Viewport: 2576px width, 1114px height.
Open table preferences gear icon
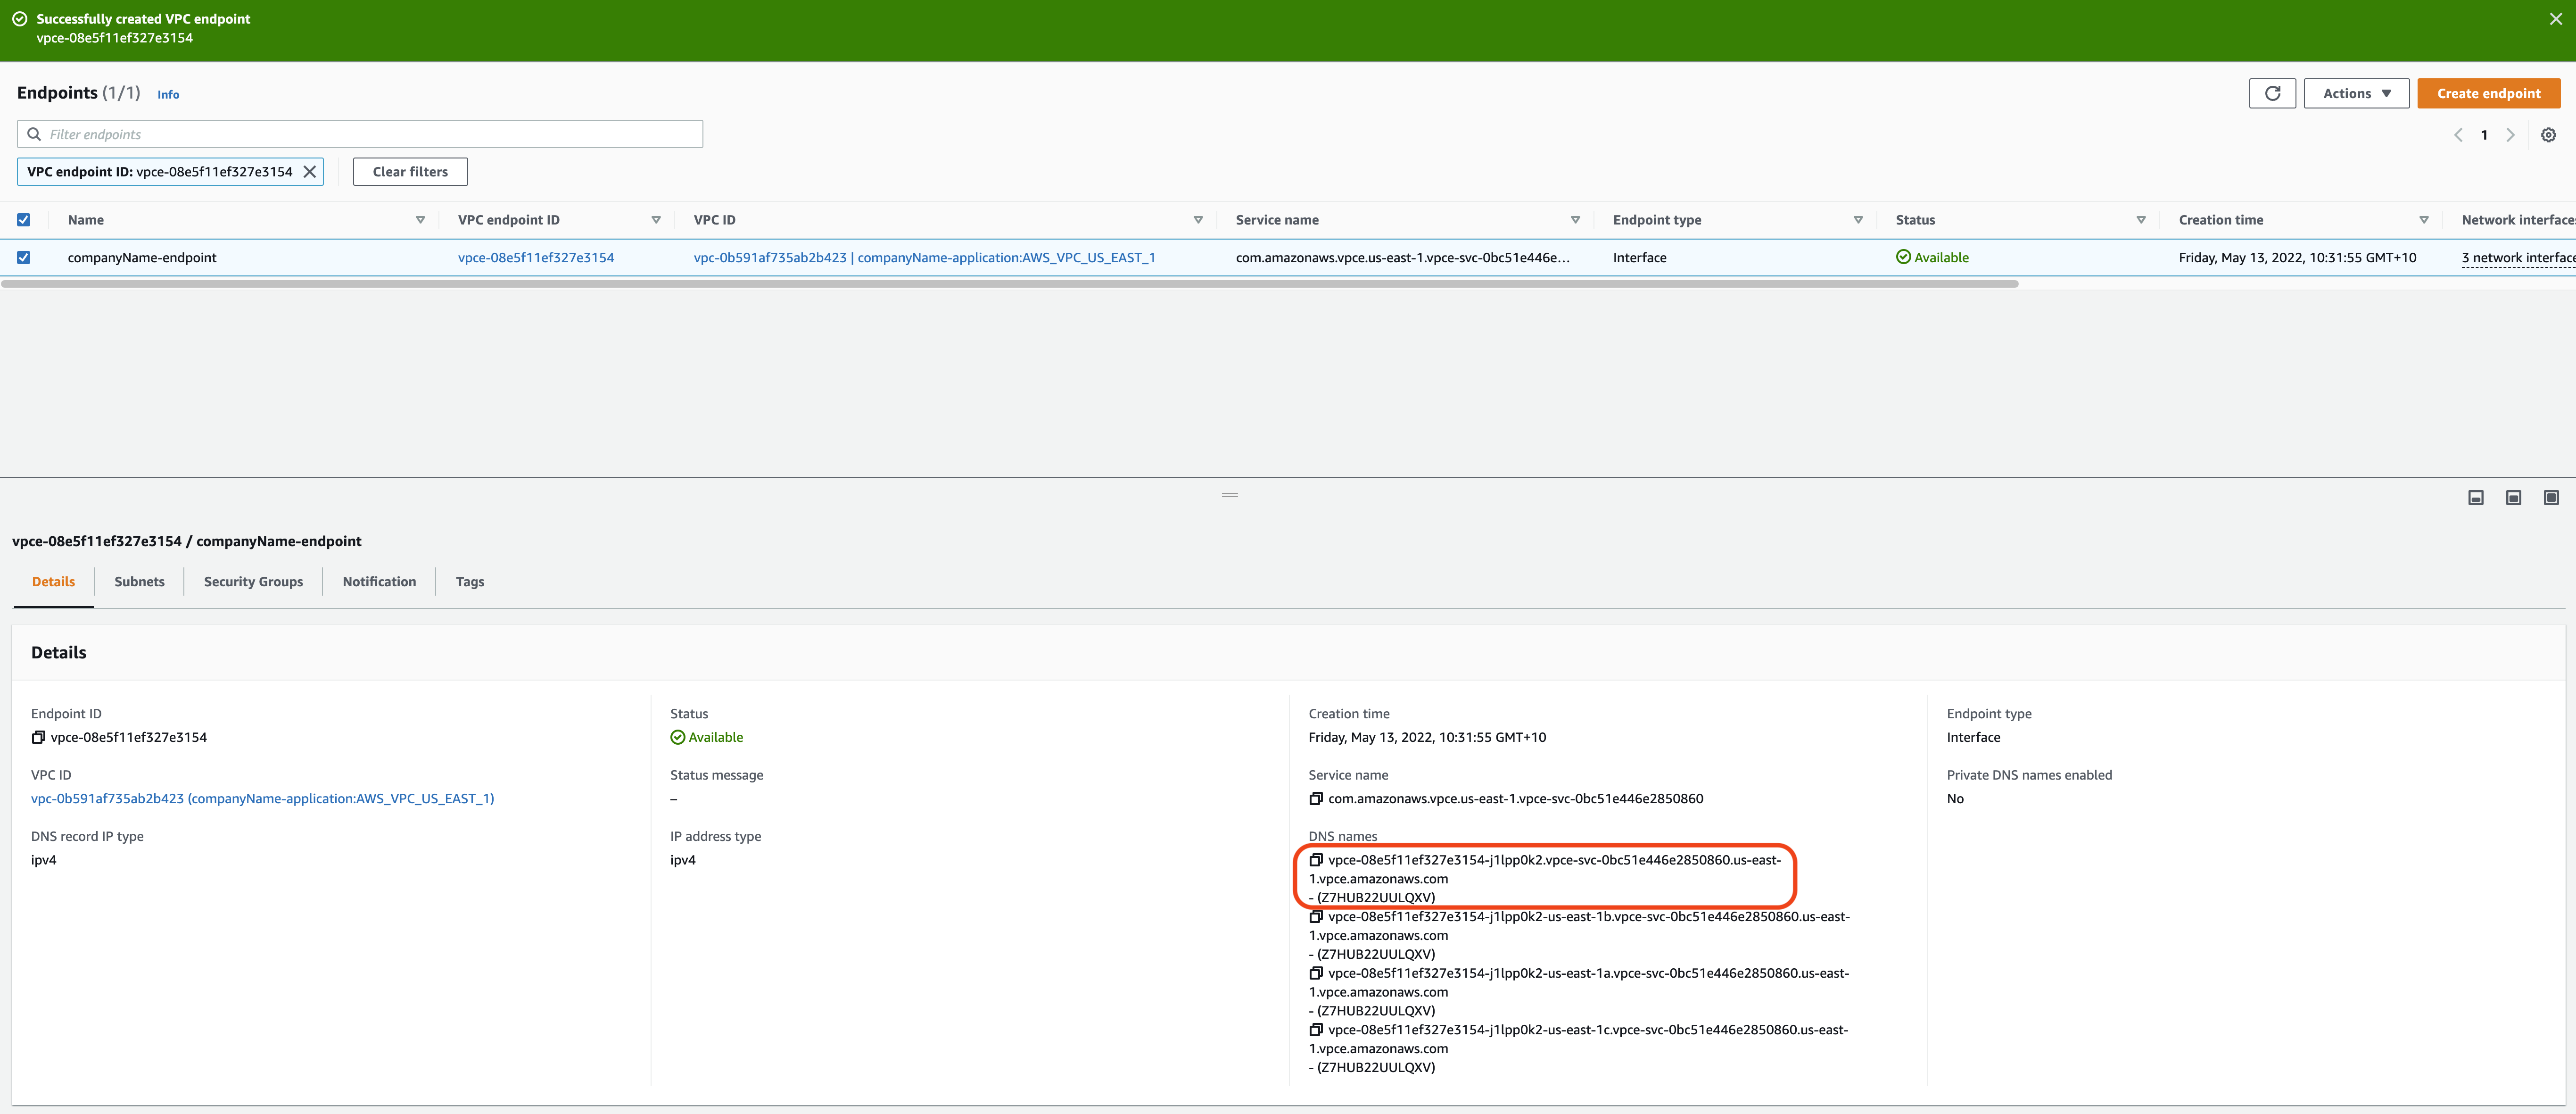2548,135
